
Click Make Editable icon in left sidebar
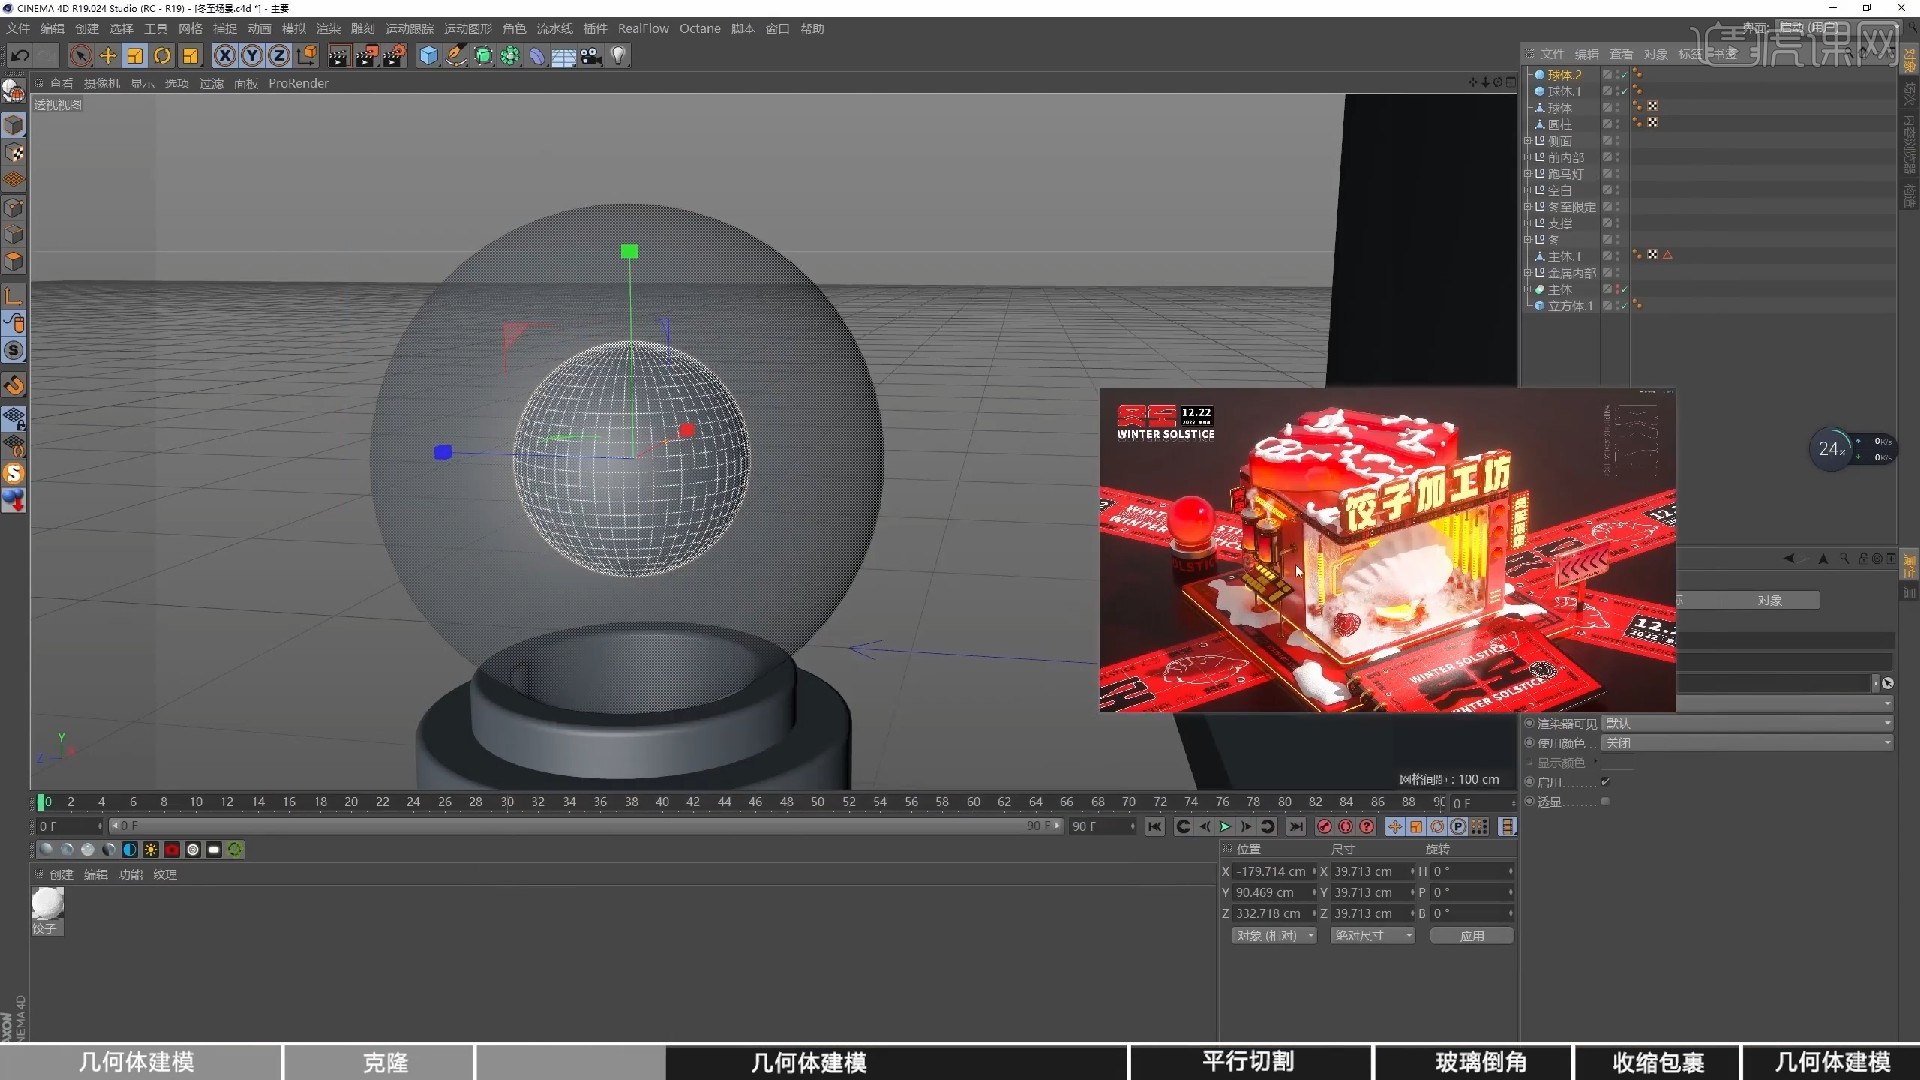pyautogui.click(x=13, y=91)
